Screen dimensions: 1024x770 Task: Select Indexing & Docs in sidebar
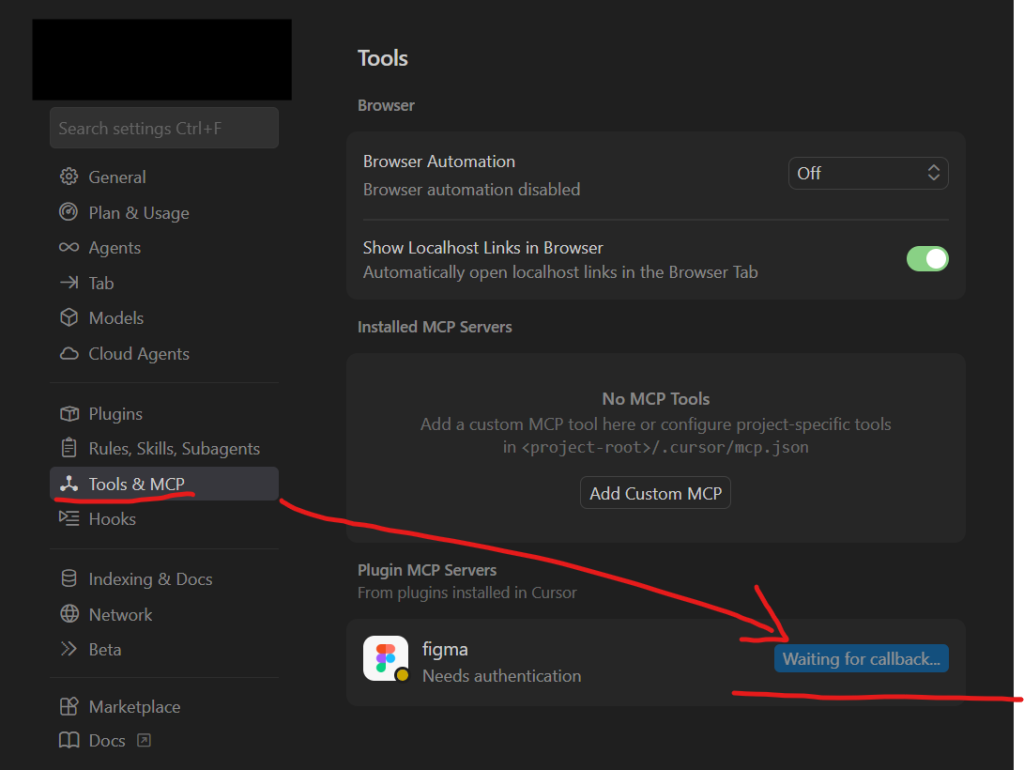[150, 579]
